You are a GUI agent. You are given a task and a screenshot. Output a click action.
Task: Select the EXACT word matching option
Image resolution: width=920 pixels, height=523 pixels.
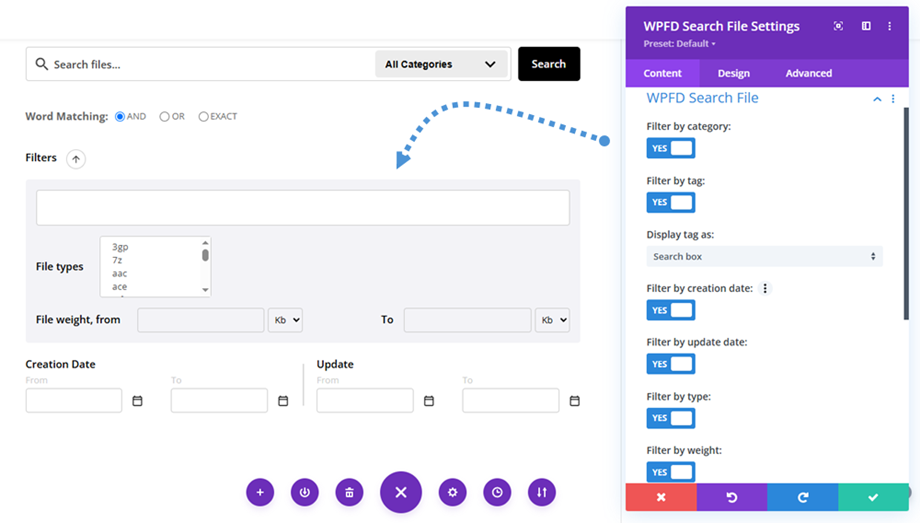pyautogui.click(x=203, y=116)
